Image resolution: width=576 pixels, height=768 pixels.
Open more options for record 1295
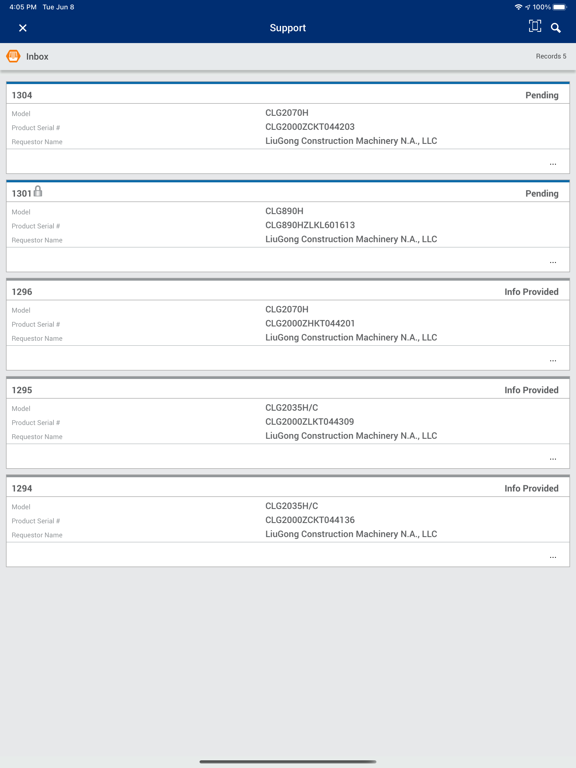[x=553, y=459]
